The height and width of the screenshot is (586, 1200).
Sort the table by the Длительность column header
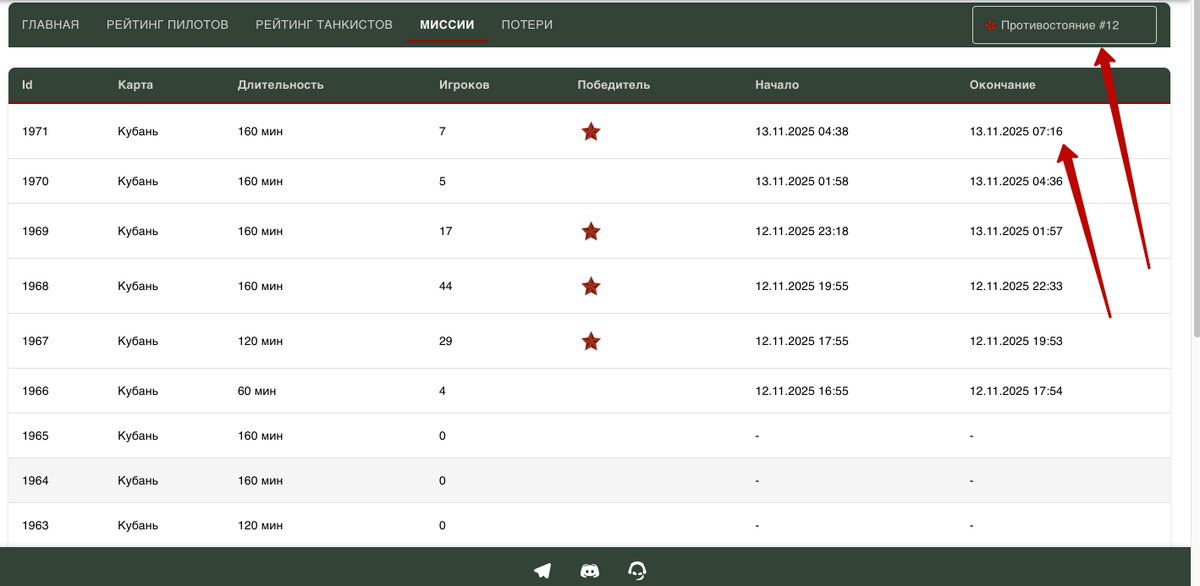(x=281, y=85)
